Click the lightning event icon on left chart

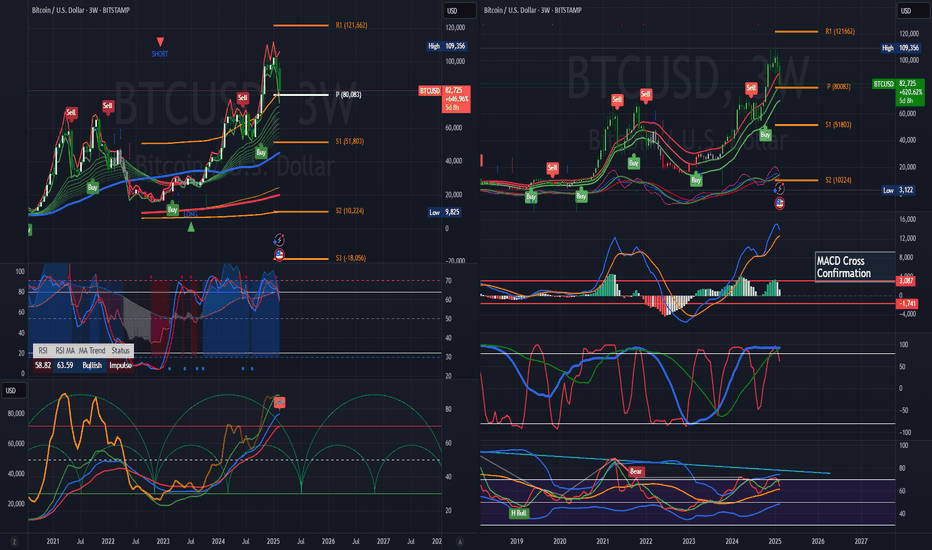click(x=279, y=241)
